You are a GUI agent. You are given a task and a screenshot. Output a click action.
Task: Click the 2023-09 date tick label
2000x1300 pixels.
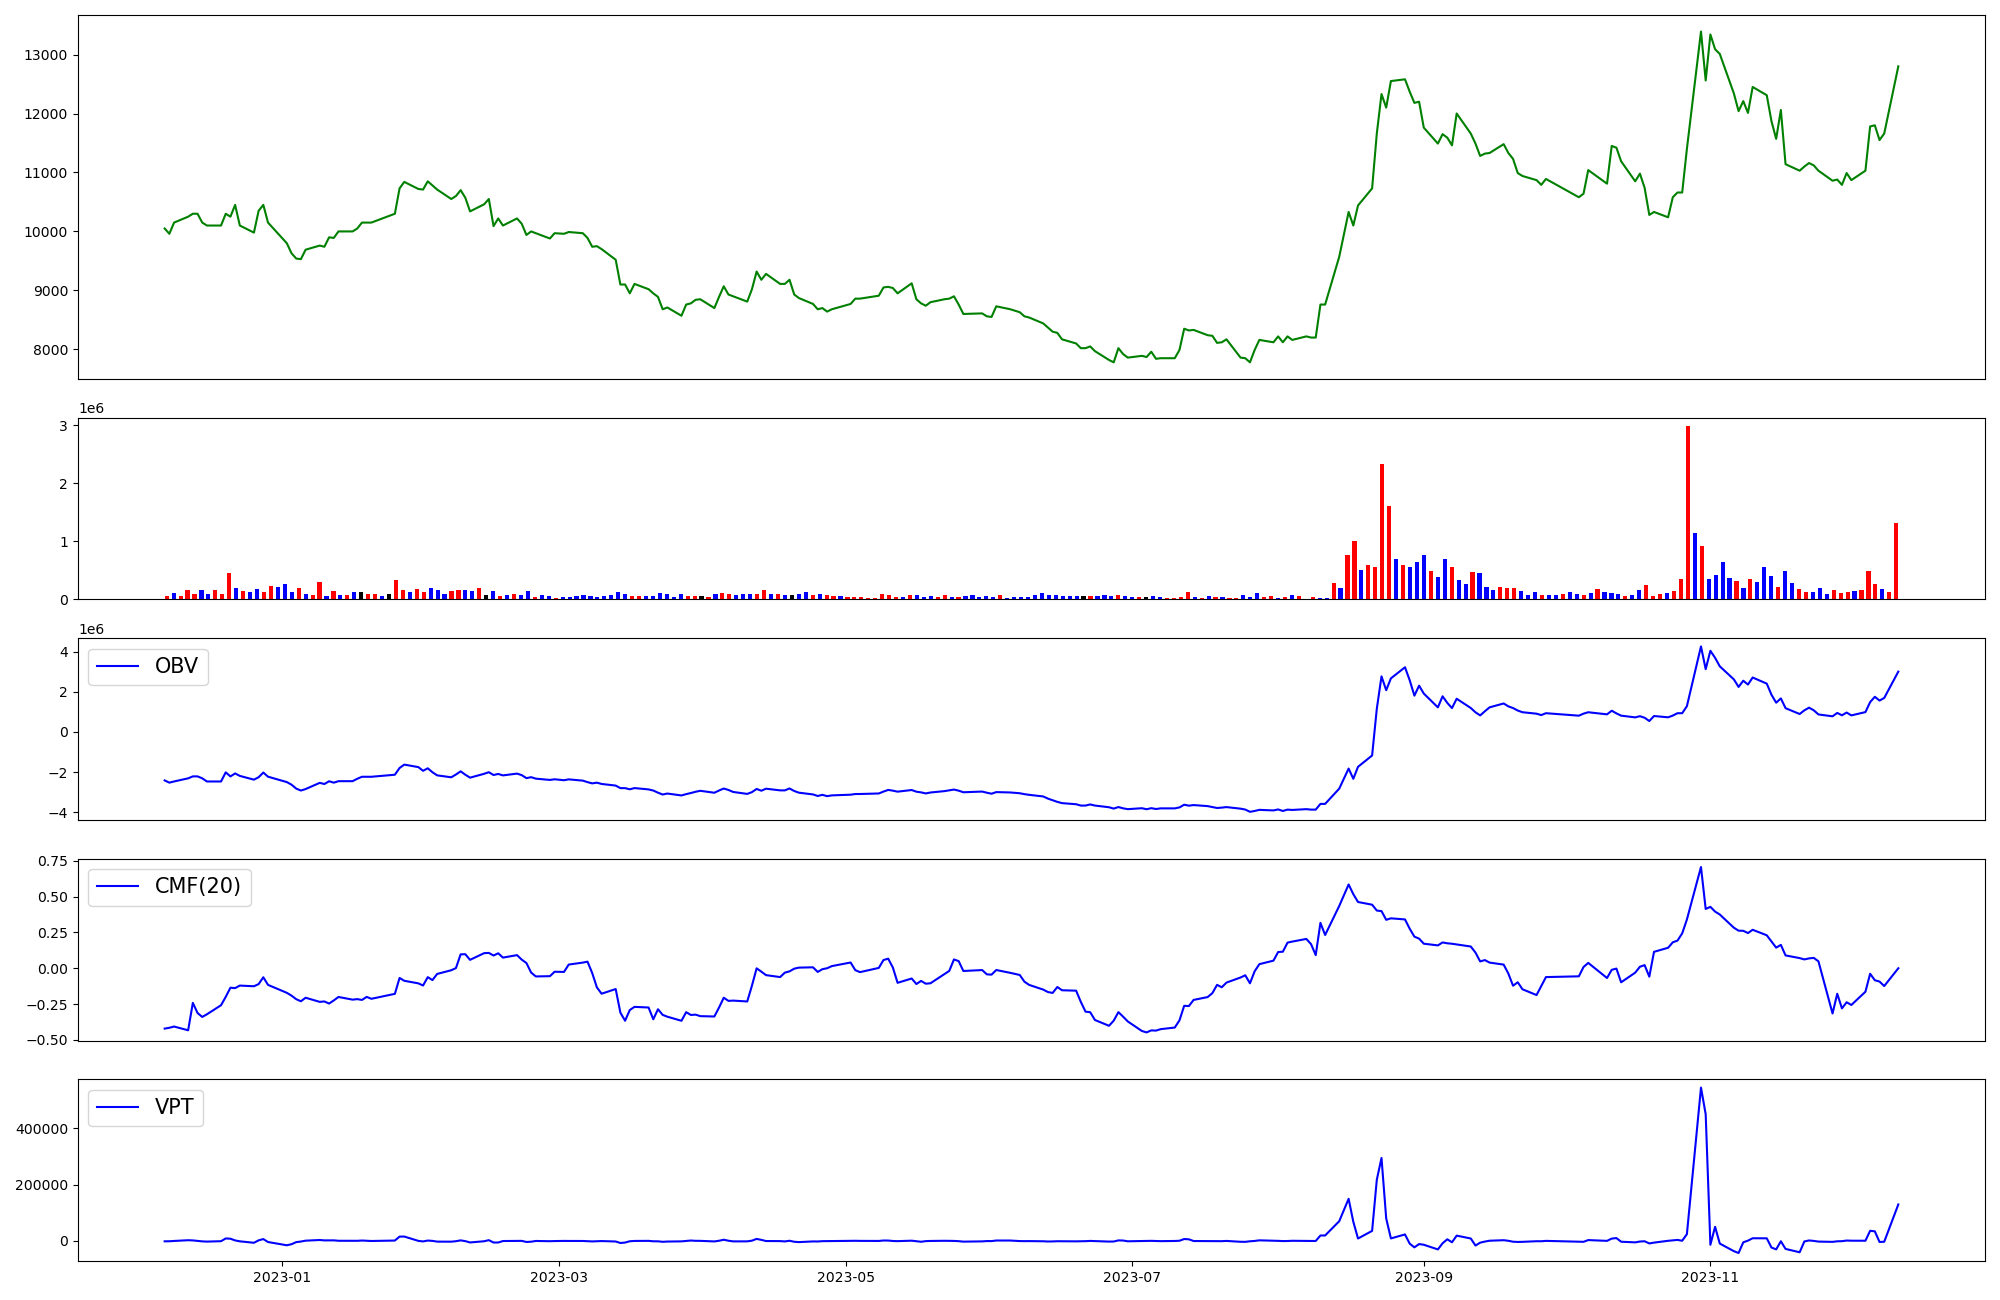(1423, 1277)
